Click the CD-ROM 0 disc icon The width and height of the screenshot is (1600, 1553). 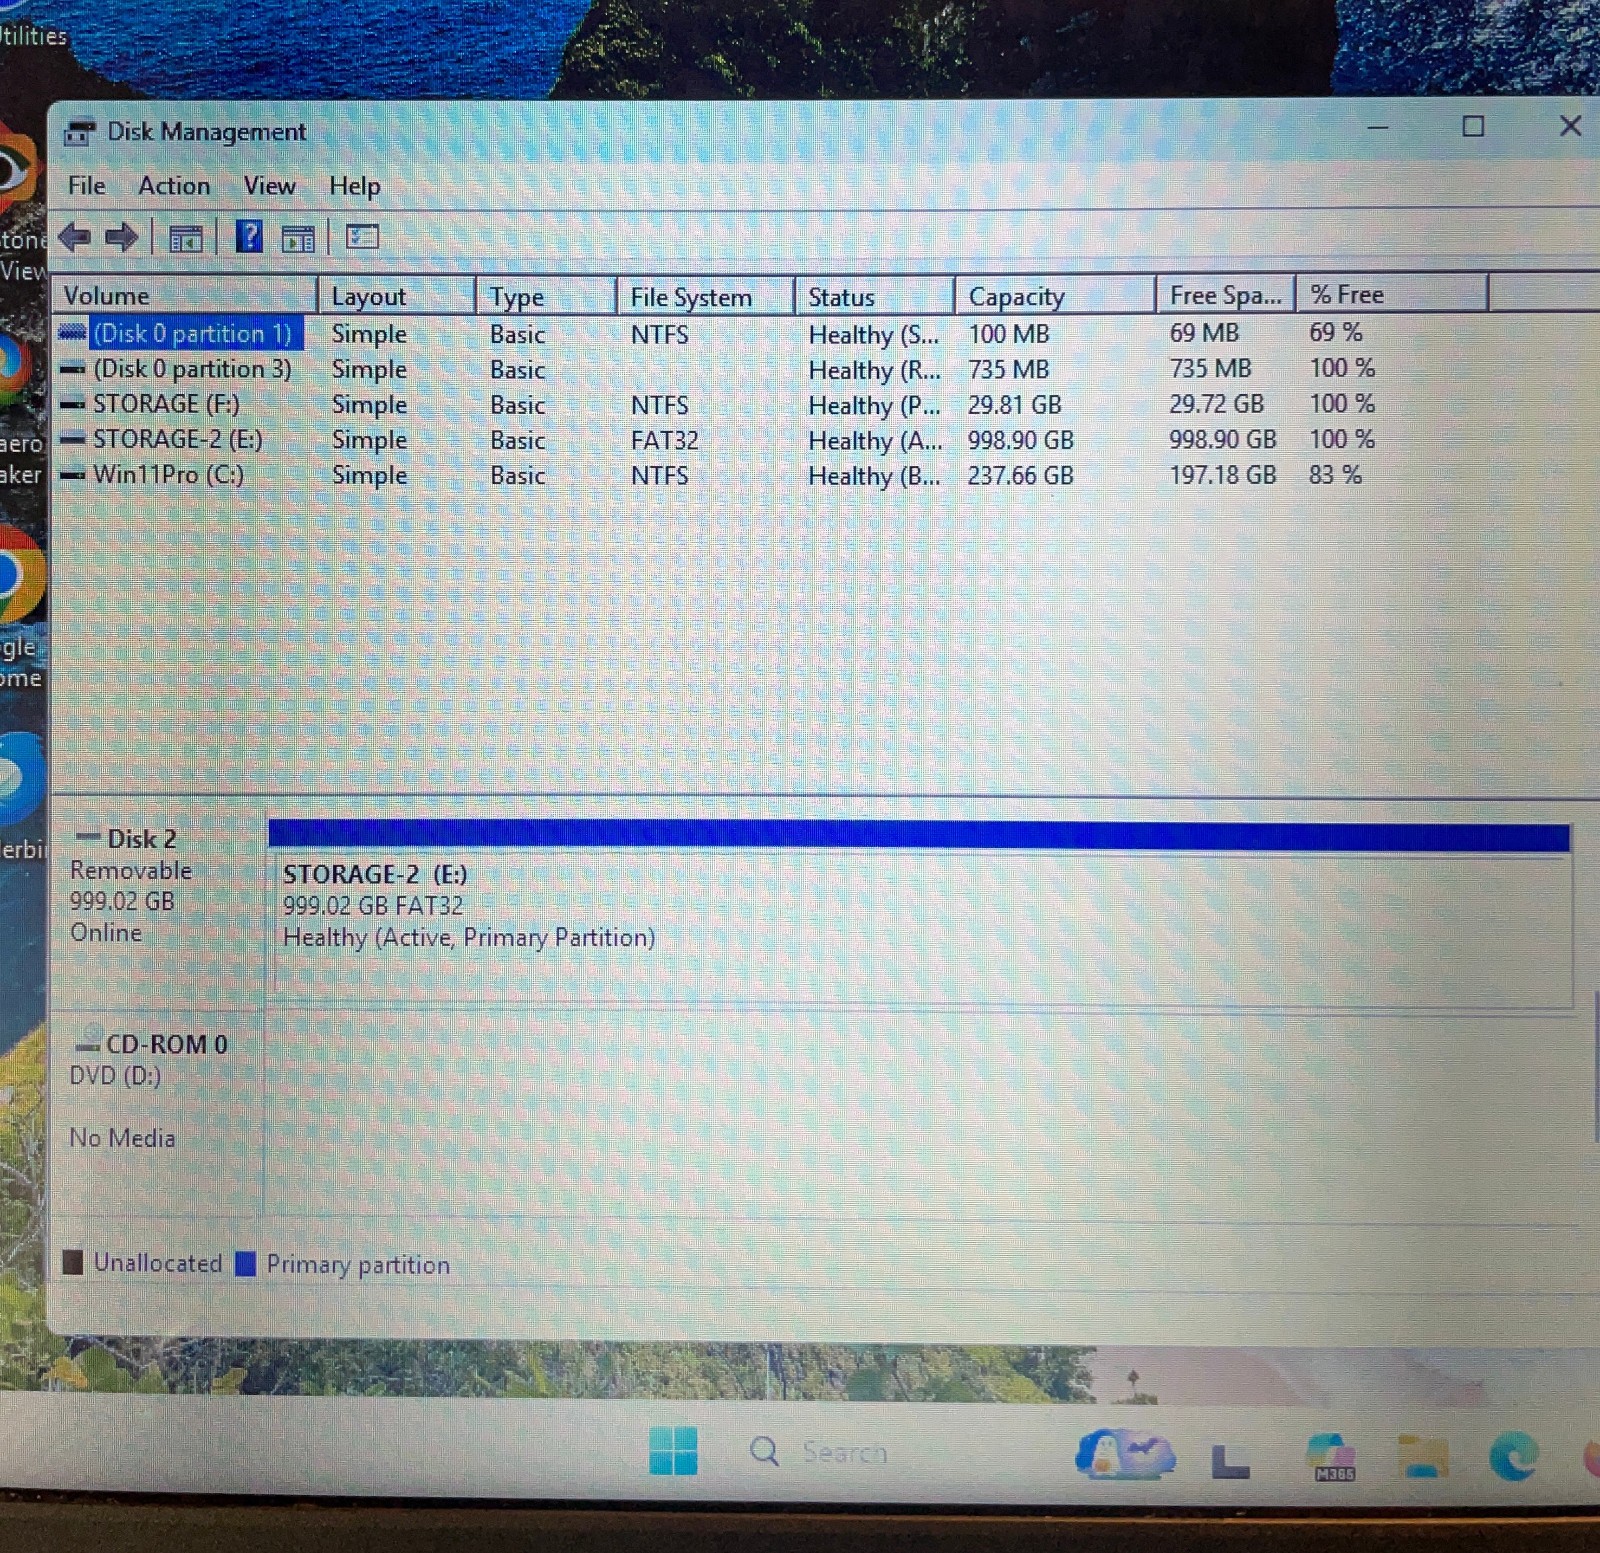(x=89, y=1041)
